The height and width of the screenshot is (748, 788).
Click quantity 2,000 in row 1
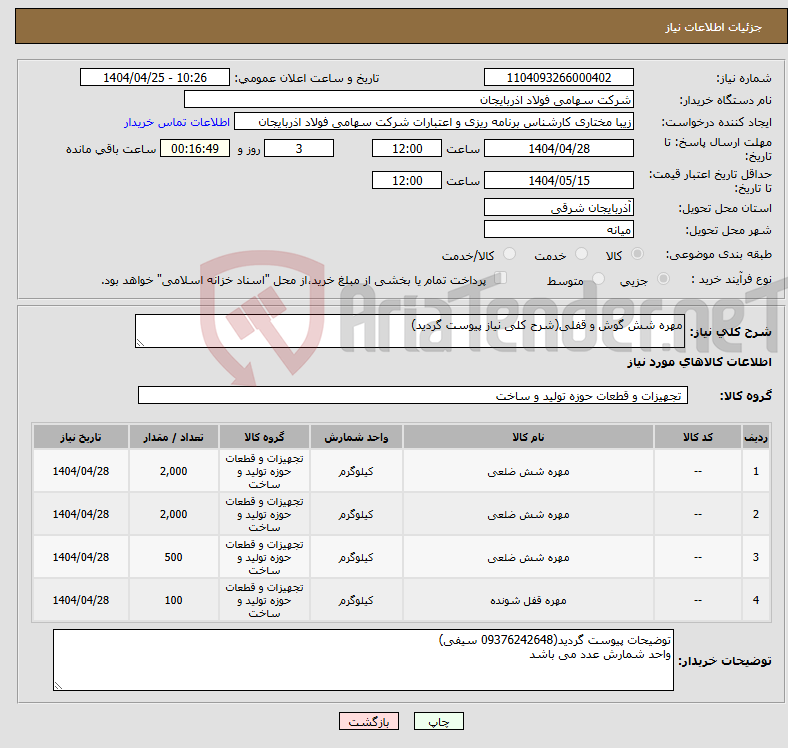(173, 471)
